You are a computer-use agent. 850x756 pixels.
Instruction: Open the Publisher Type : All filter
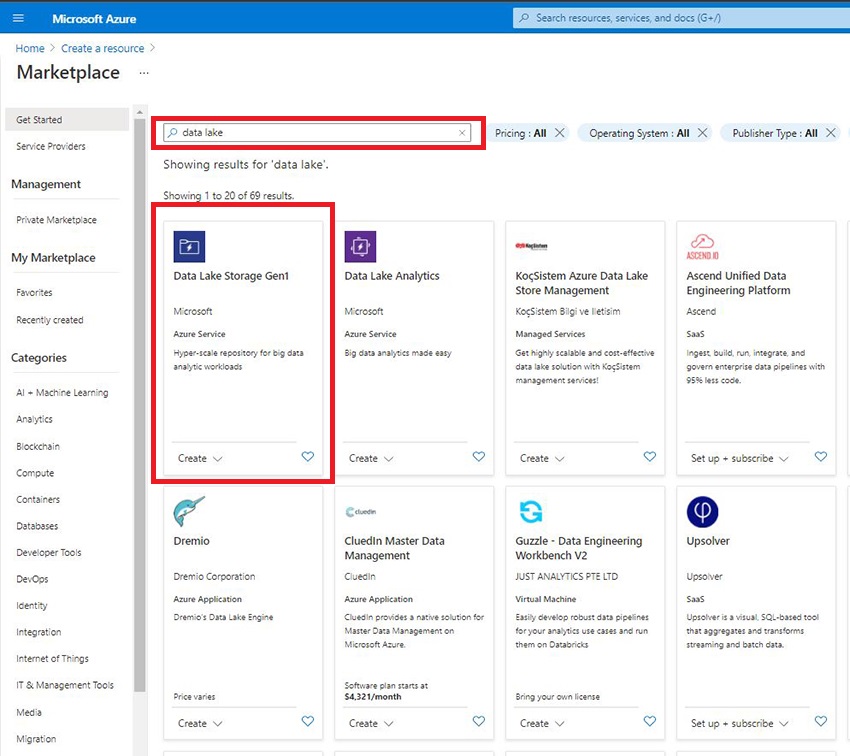(x=775, y=133)
